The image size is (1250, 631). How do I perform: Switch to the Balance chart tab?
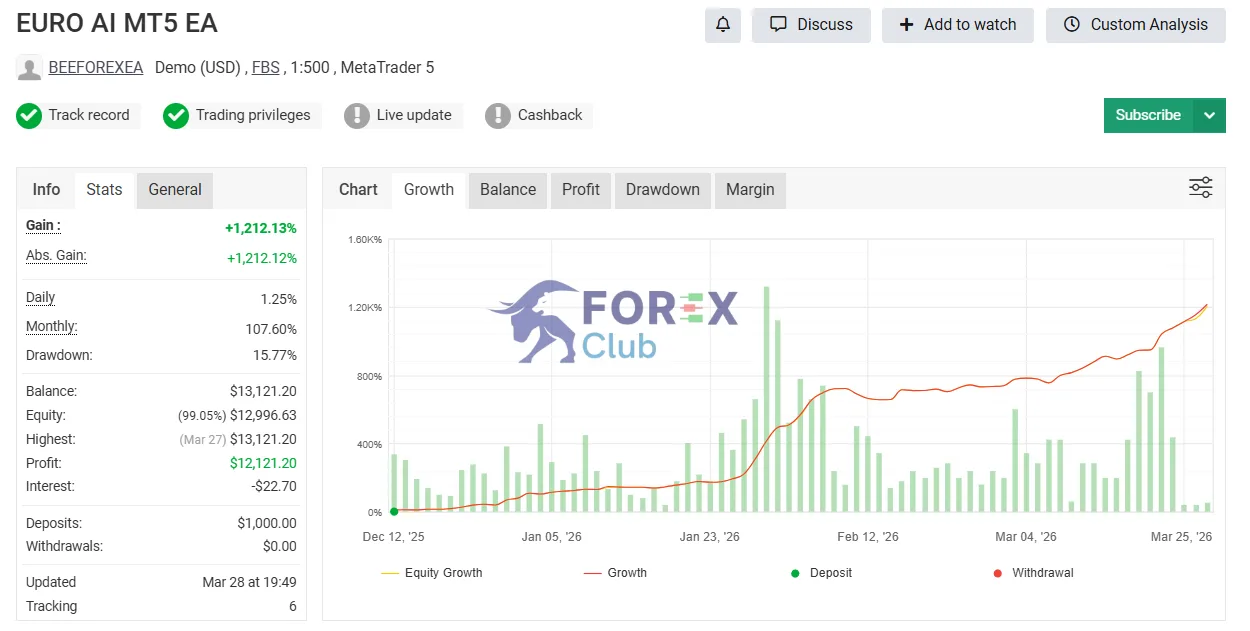point(508,190)
